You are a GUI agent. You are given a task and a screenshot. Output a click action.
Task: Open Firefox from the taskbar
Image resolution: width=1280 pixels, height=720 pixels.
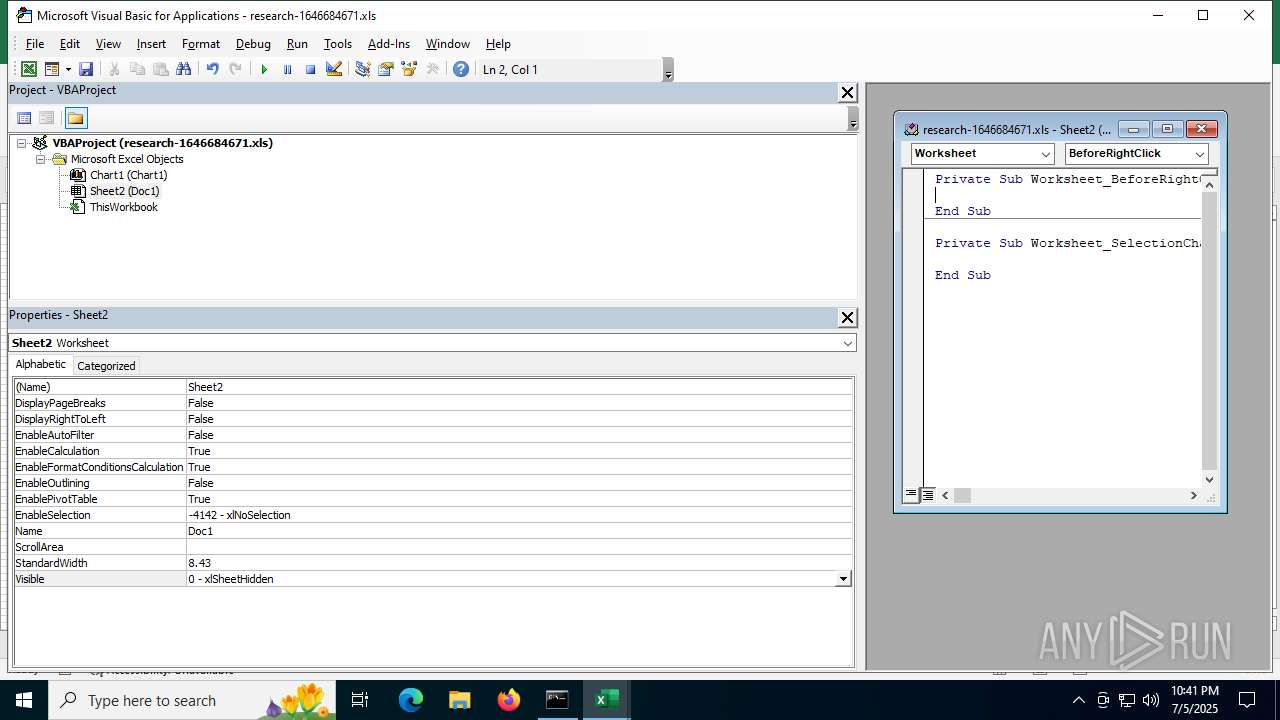coord(508,700)
